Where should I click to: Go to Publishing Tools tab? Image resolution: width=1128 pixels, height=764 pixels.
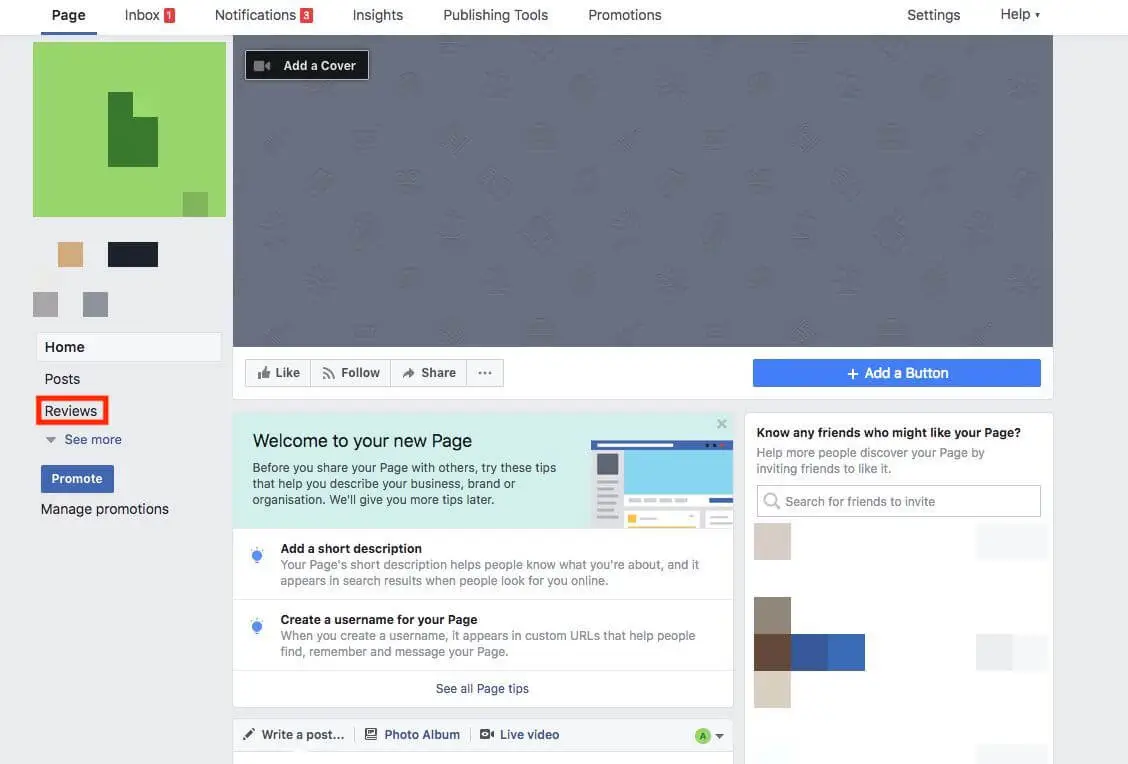[495, 15]
